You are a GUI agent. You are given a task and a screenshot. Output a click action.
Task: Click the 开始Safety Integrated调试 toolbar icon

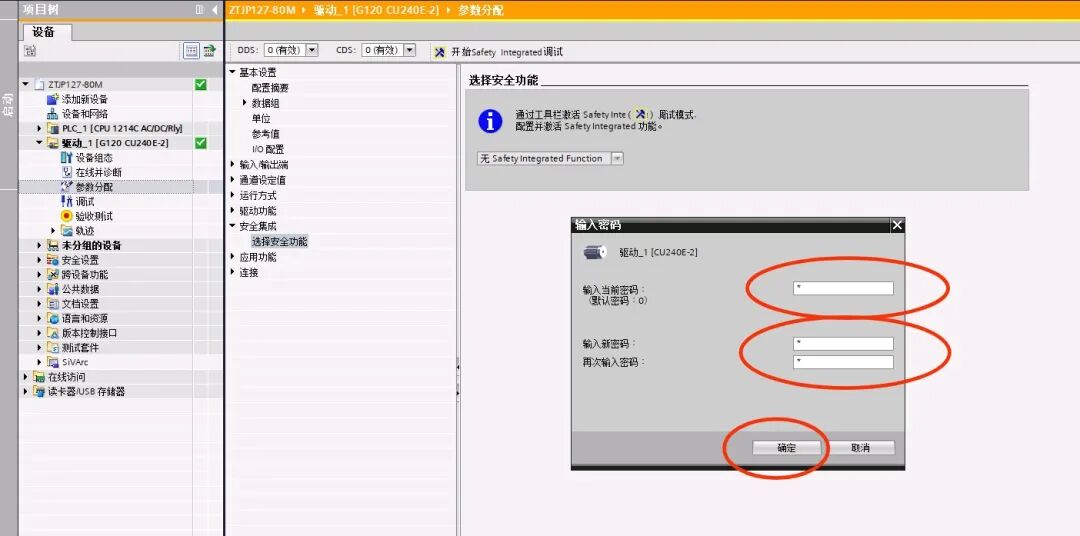click(440, 52)
